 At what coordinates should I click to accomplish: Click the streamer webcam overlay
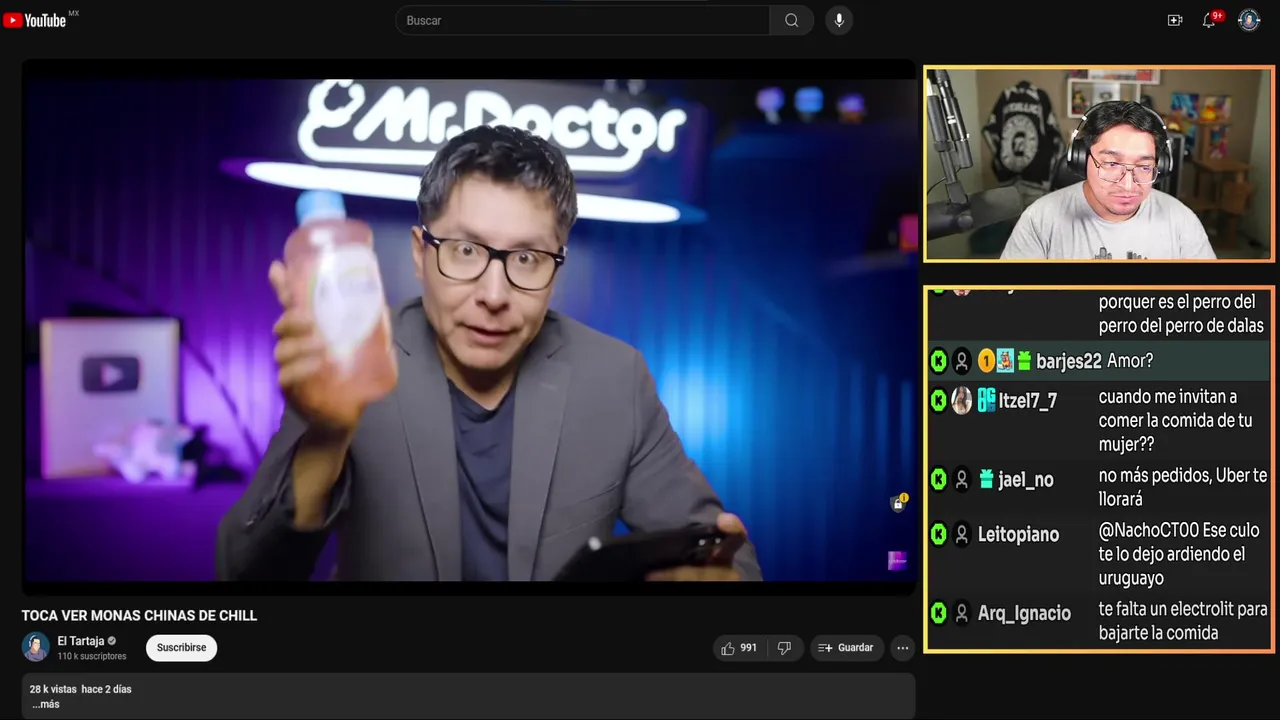click(1098, 164)
